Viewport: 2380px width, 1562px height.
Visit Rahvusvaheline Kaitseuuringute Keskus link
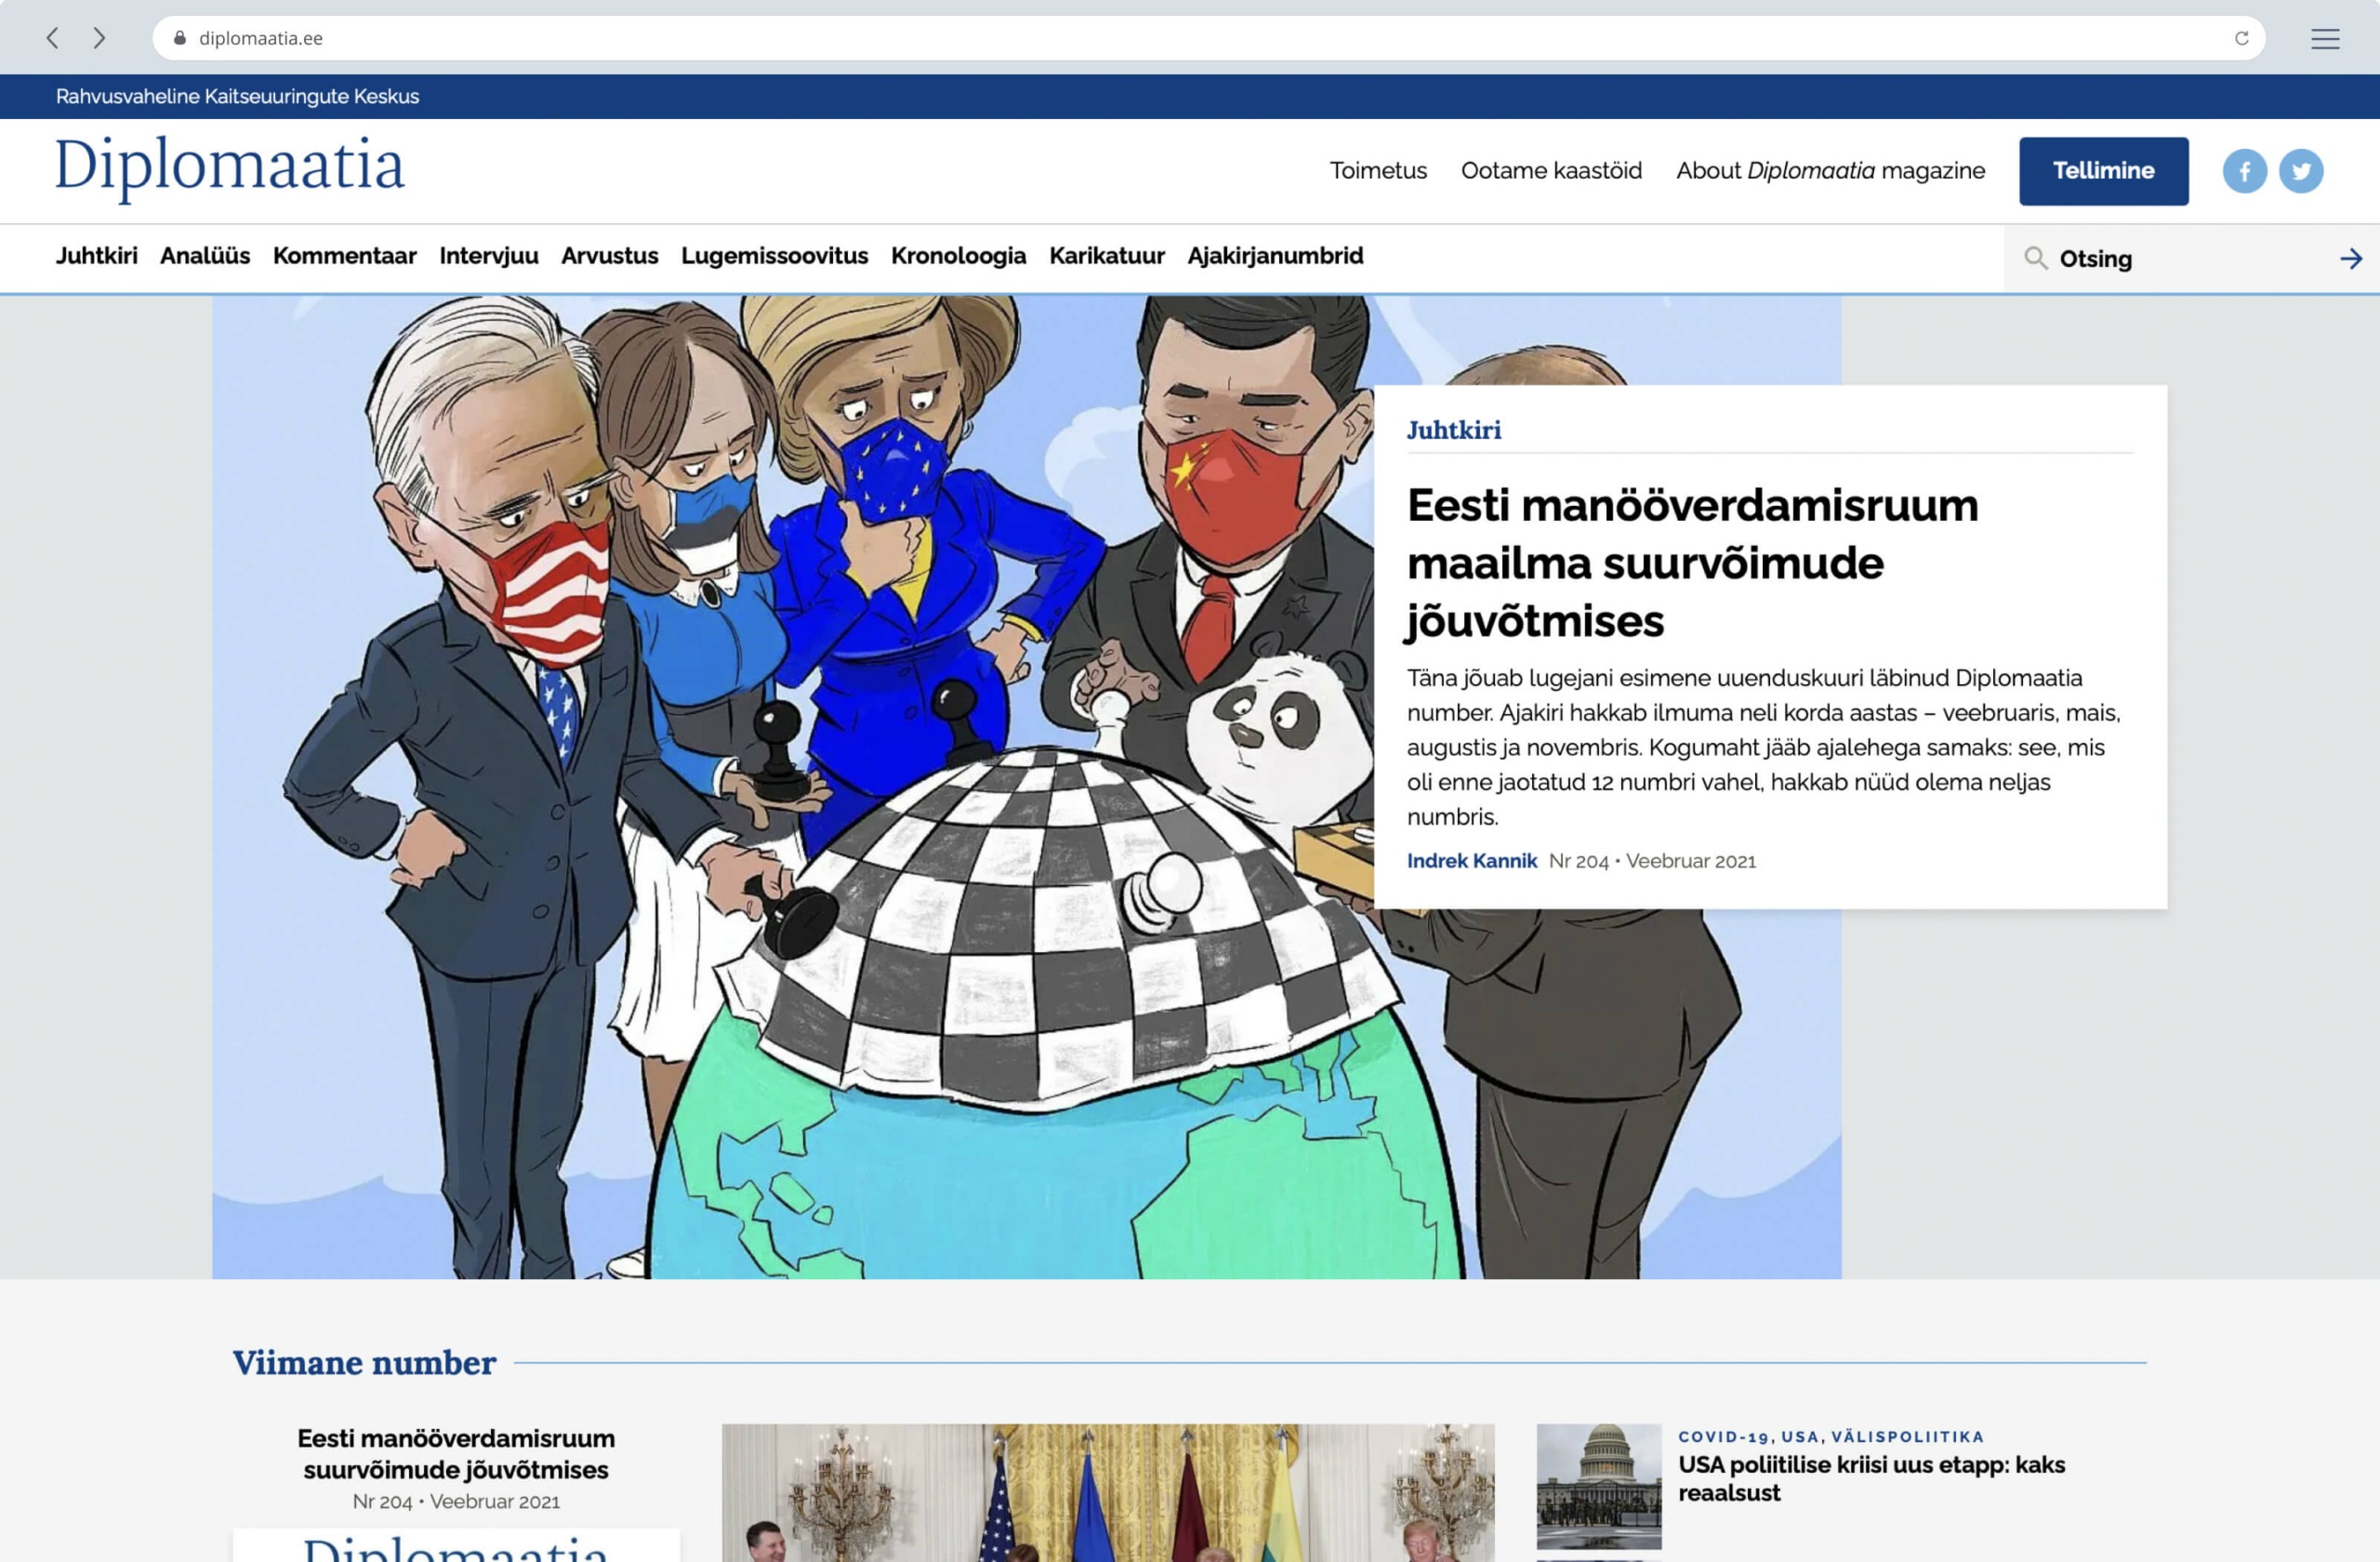pos(237,97)
